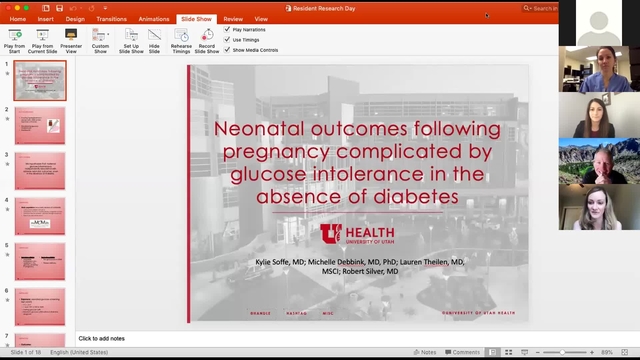Screen dimensions: 640x360
Task: Start Rehearse Timings
Action: (x=181, y=41)
